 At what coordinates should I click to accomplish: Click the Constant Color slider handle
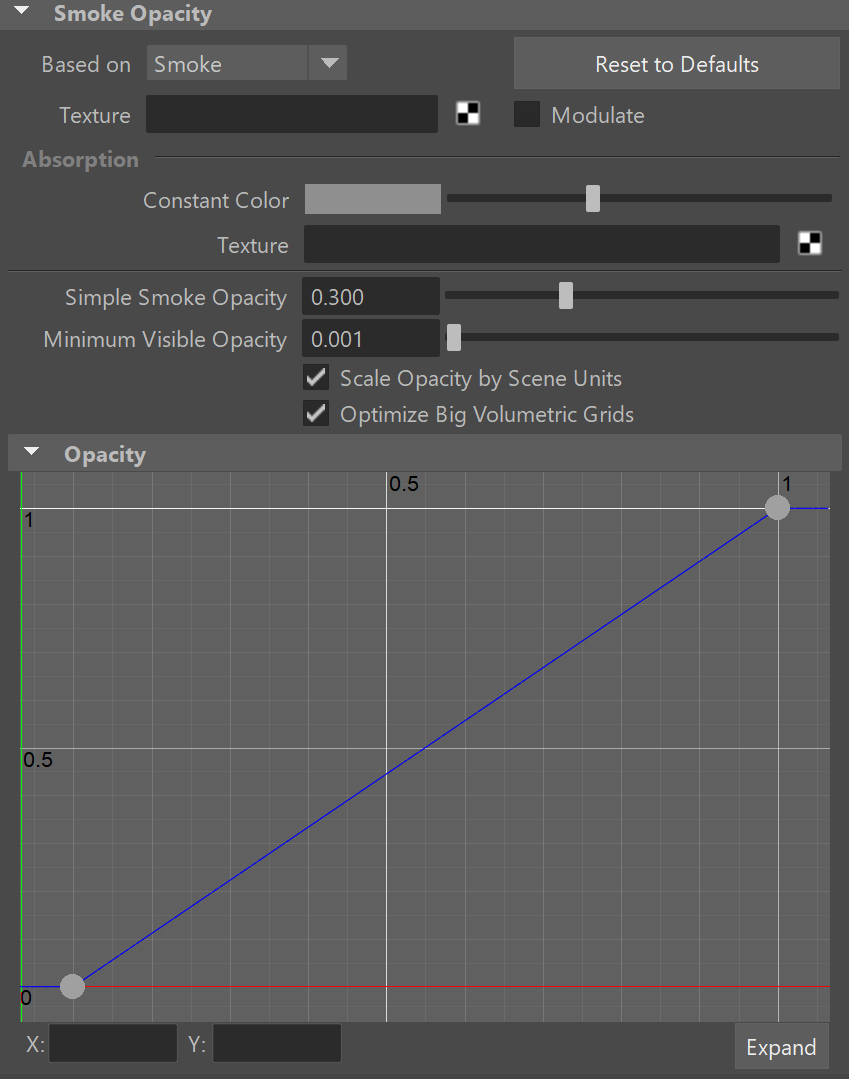pyautogui.click(x=592, y=199)
